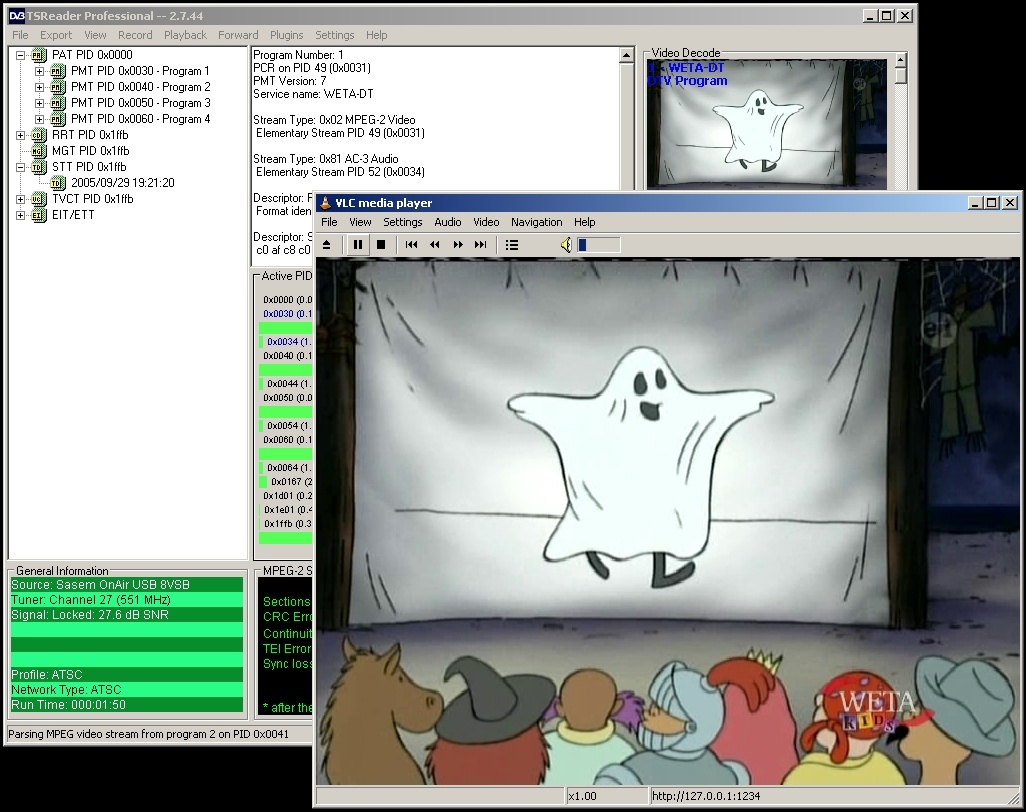This screenshot has height=812, width=1026.
Task: Click 'Source: Sasem OnAir USB 8VSB' line
Action: [x=127, y=585]
